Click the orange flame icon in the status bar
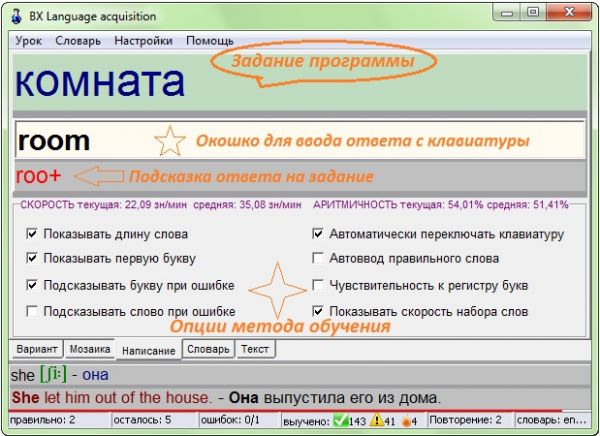Screen dimensions: 600x436 406,421
